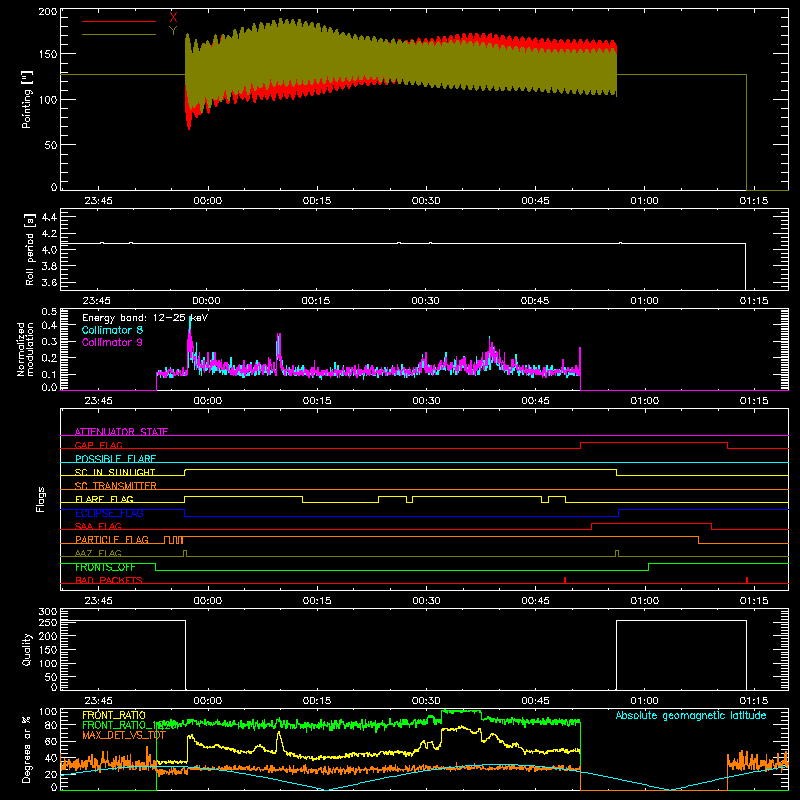Click the FLARE_FLAG label

point(104,499)
